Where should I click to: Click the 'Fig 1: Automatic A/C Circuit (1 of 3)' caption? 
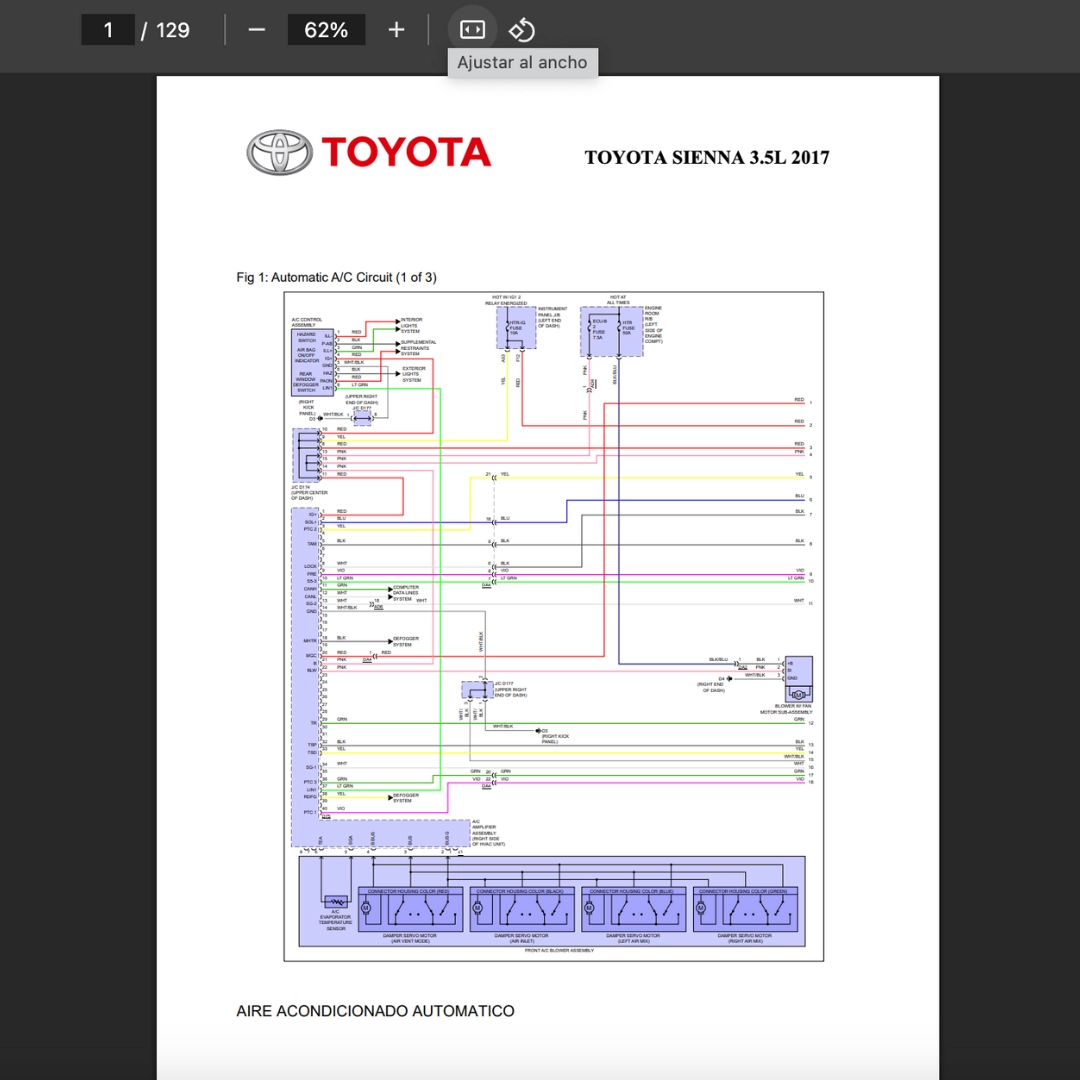coord(336,277)
